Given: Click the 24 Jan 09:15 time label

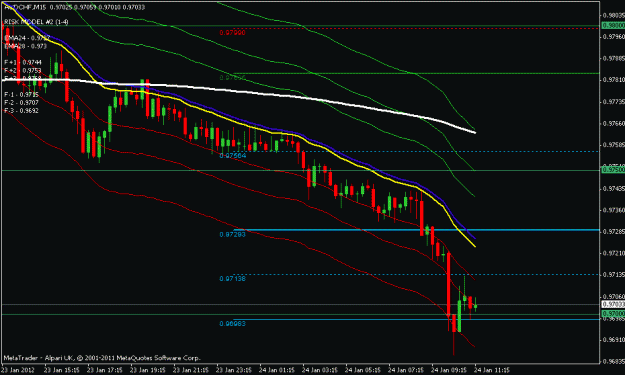Looking at the screenshot, I should (x=448, y=370).
